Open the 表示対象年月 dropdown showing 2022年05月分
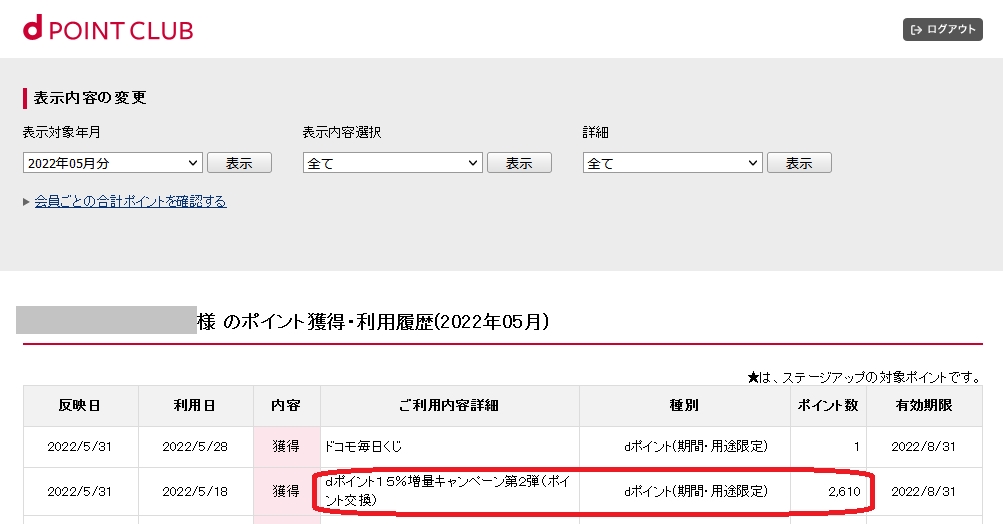Viewport: 1003px width, 524px height. coord(113,163)
